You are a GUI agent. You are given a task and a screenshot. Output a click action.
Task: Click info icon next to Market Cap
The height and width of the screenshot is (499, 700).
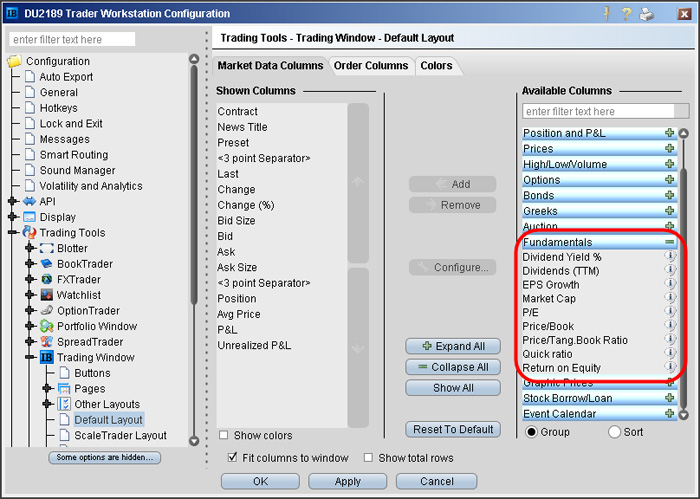click(670, 298)
